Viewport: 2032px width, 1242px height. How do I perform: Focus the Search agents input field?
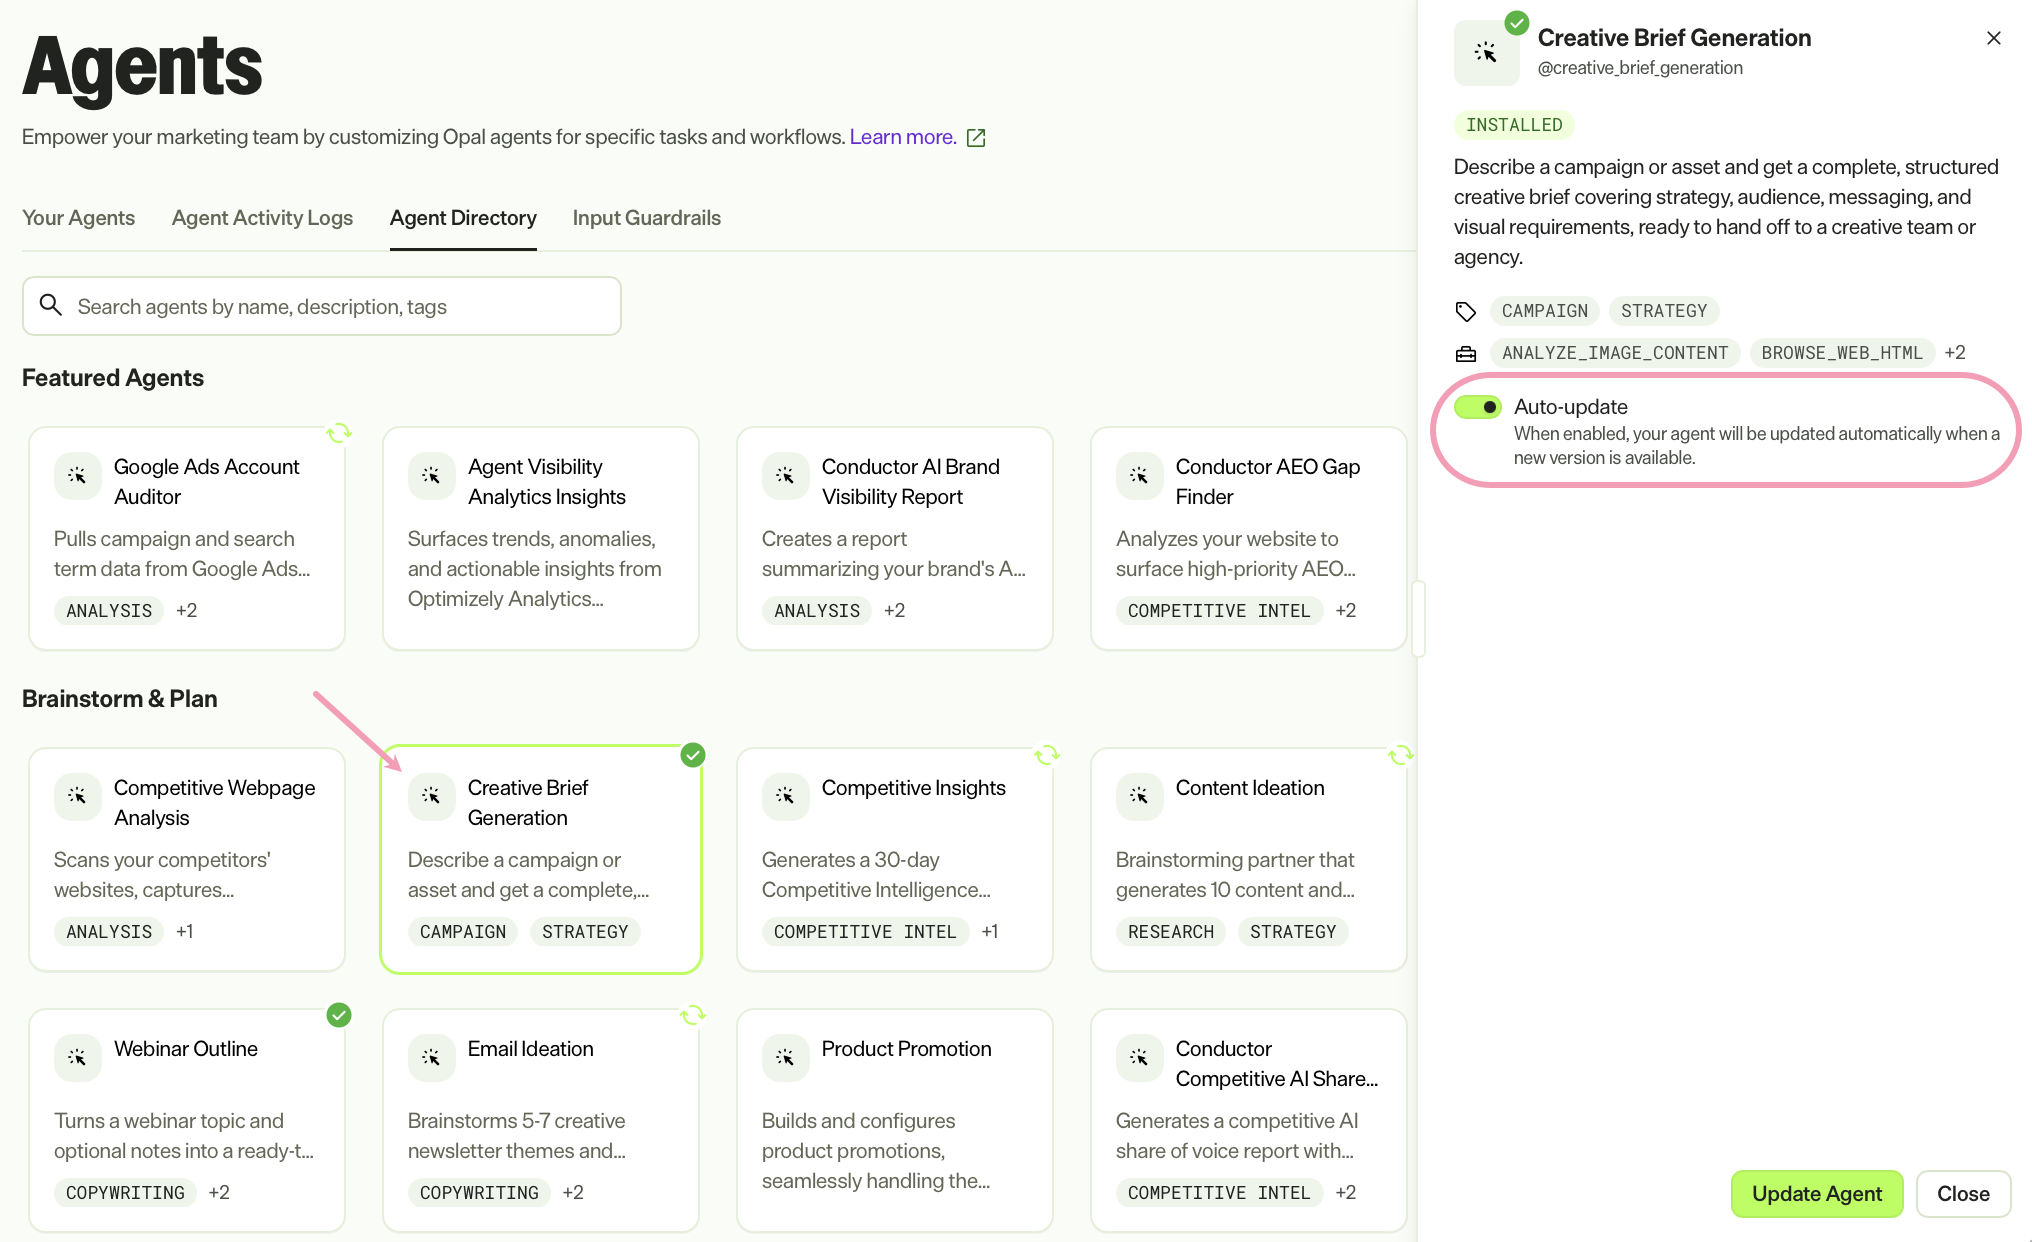(322, 306)
